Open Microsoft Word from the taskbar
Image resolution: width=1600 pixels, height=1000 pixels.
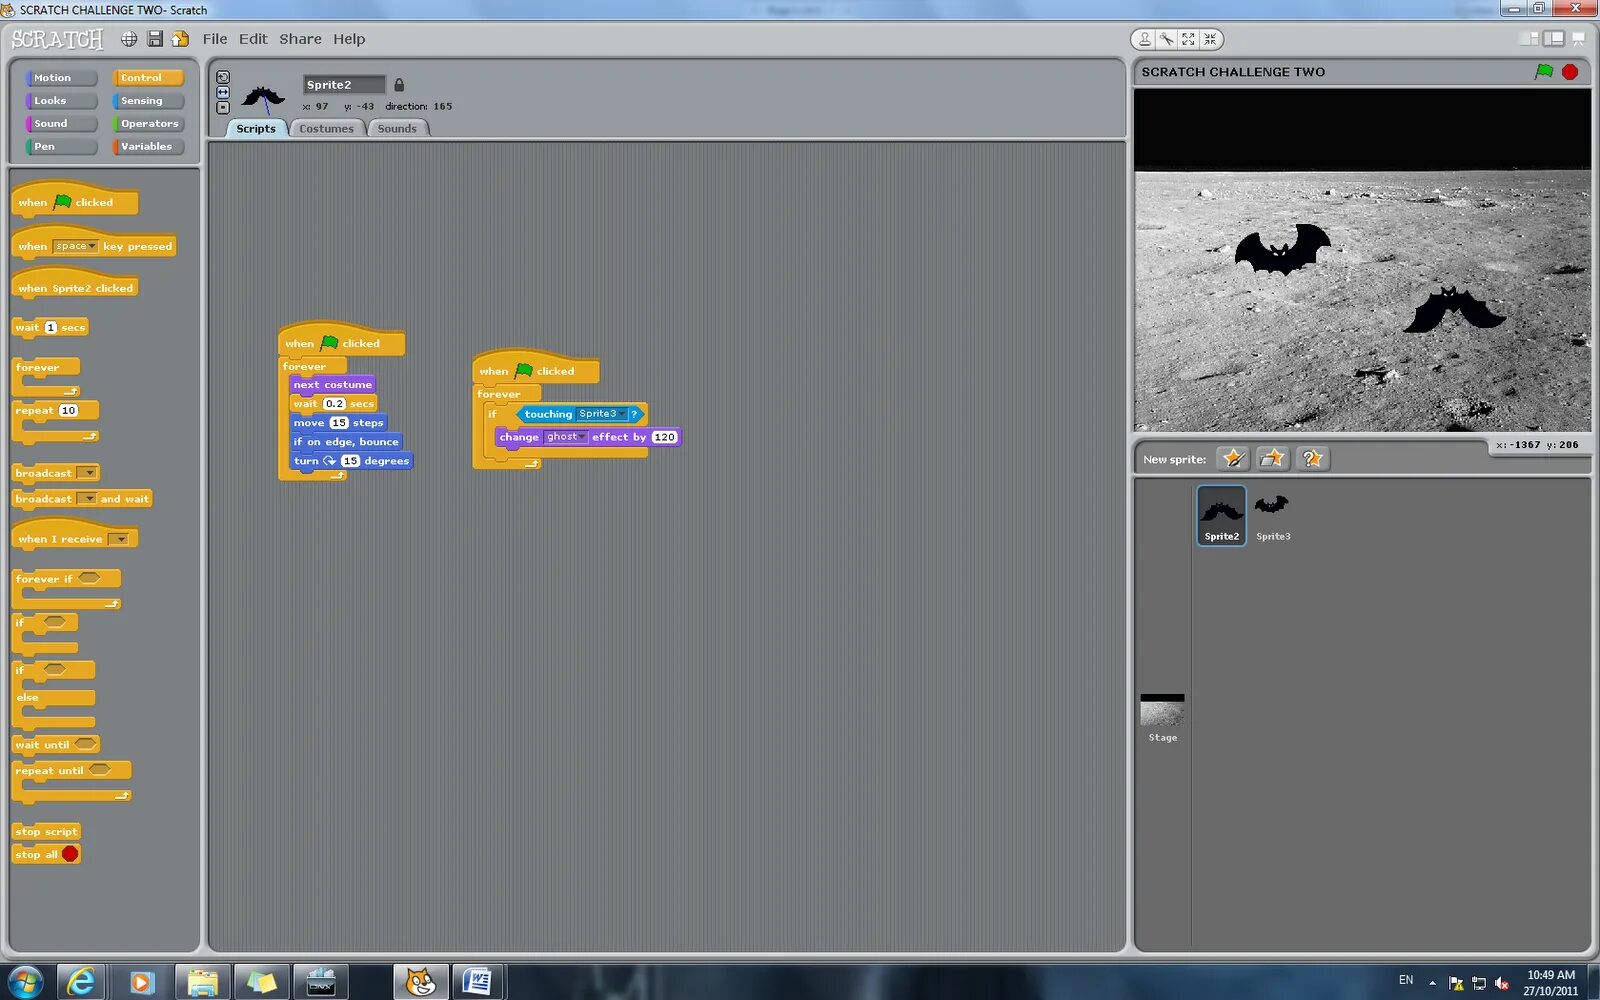pos(478,982)
